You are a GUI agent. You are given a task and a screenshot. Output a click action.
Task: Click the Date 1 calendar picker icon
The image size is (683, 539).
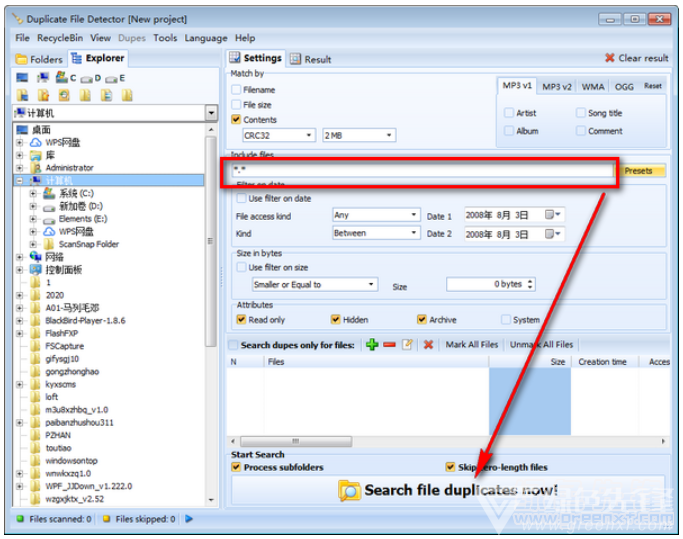[553, 214]
